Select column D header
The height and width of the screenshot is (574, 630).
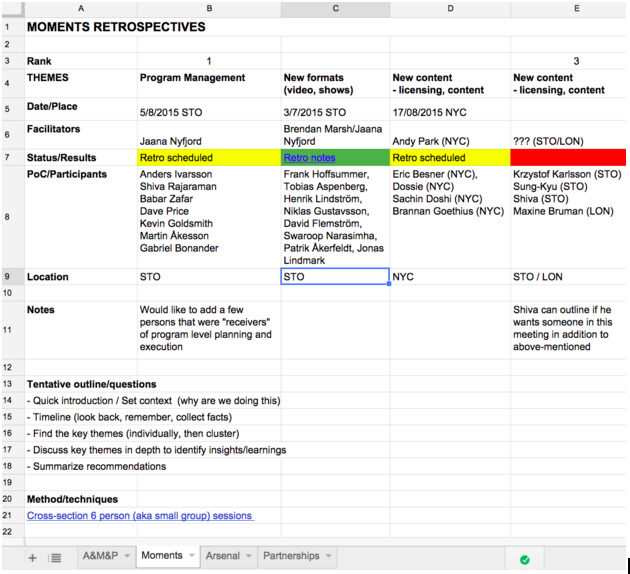coord(450,9)
